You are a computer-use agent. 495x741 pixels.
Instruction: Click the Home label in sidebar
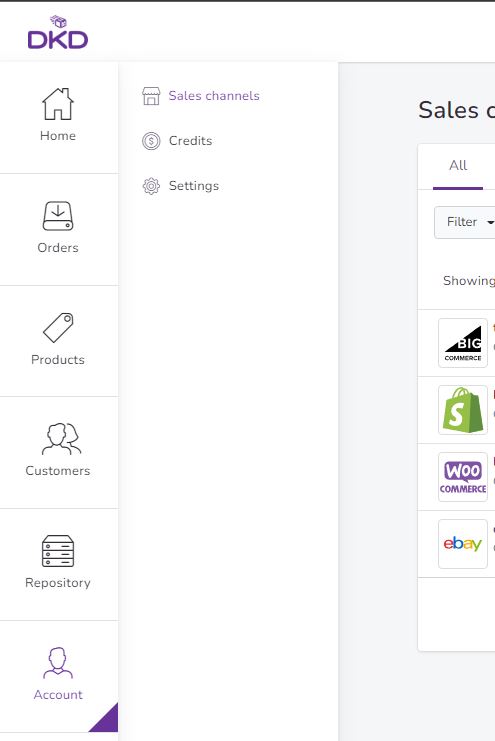(58, 136)
